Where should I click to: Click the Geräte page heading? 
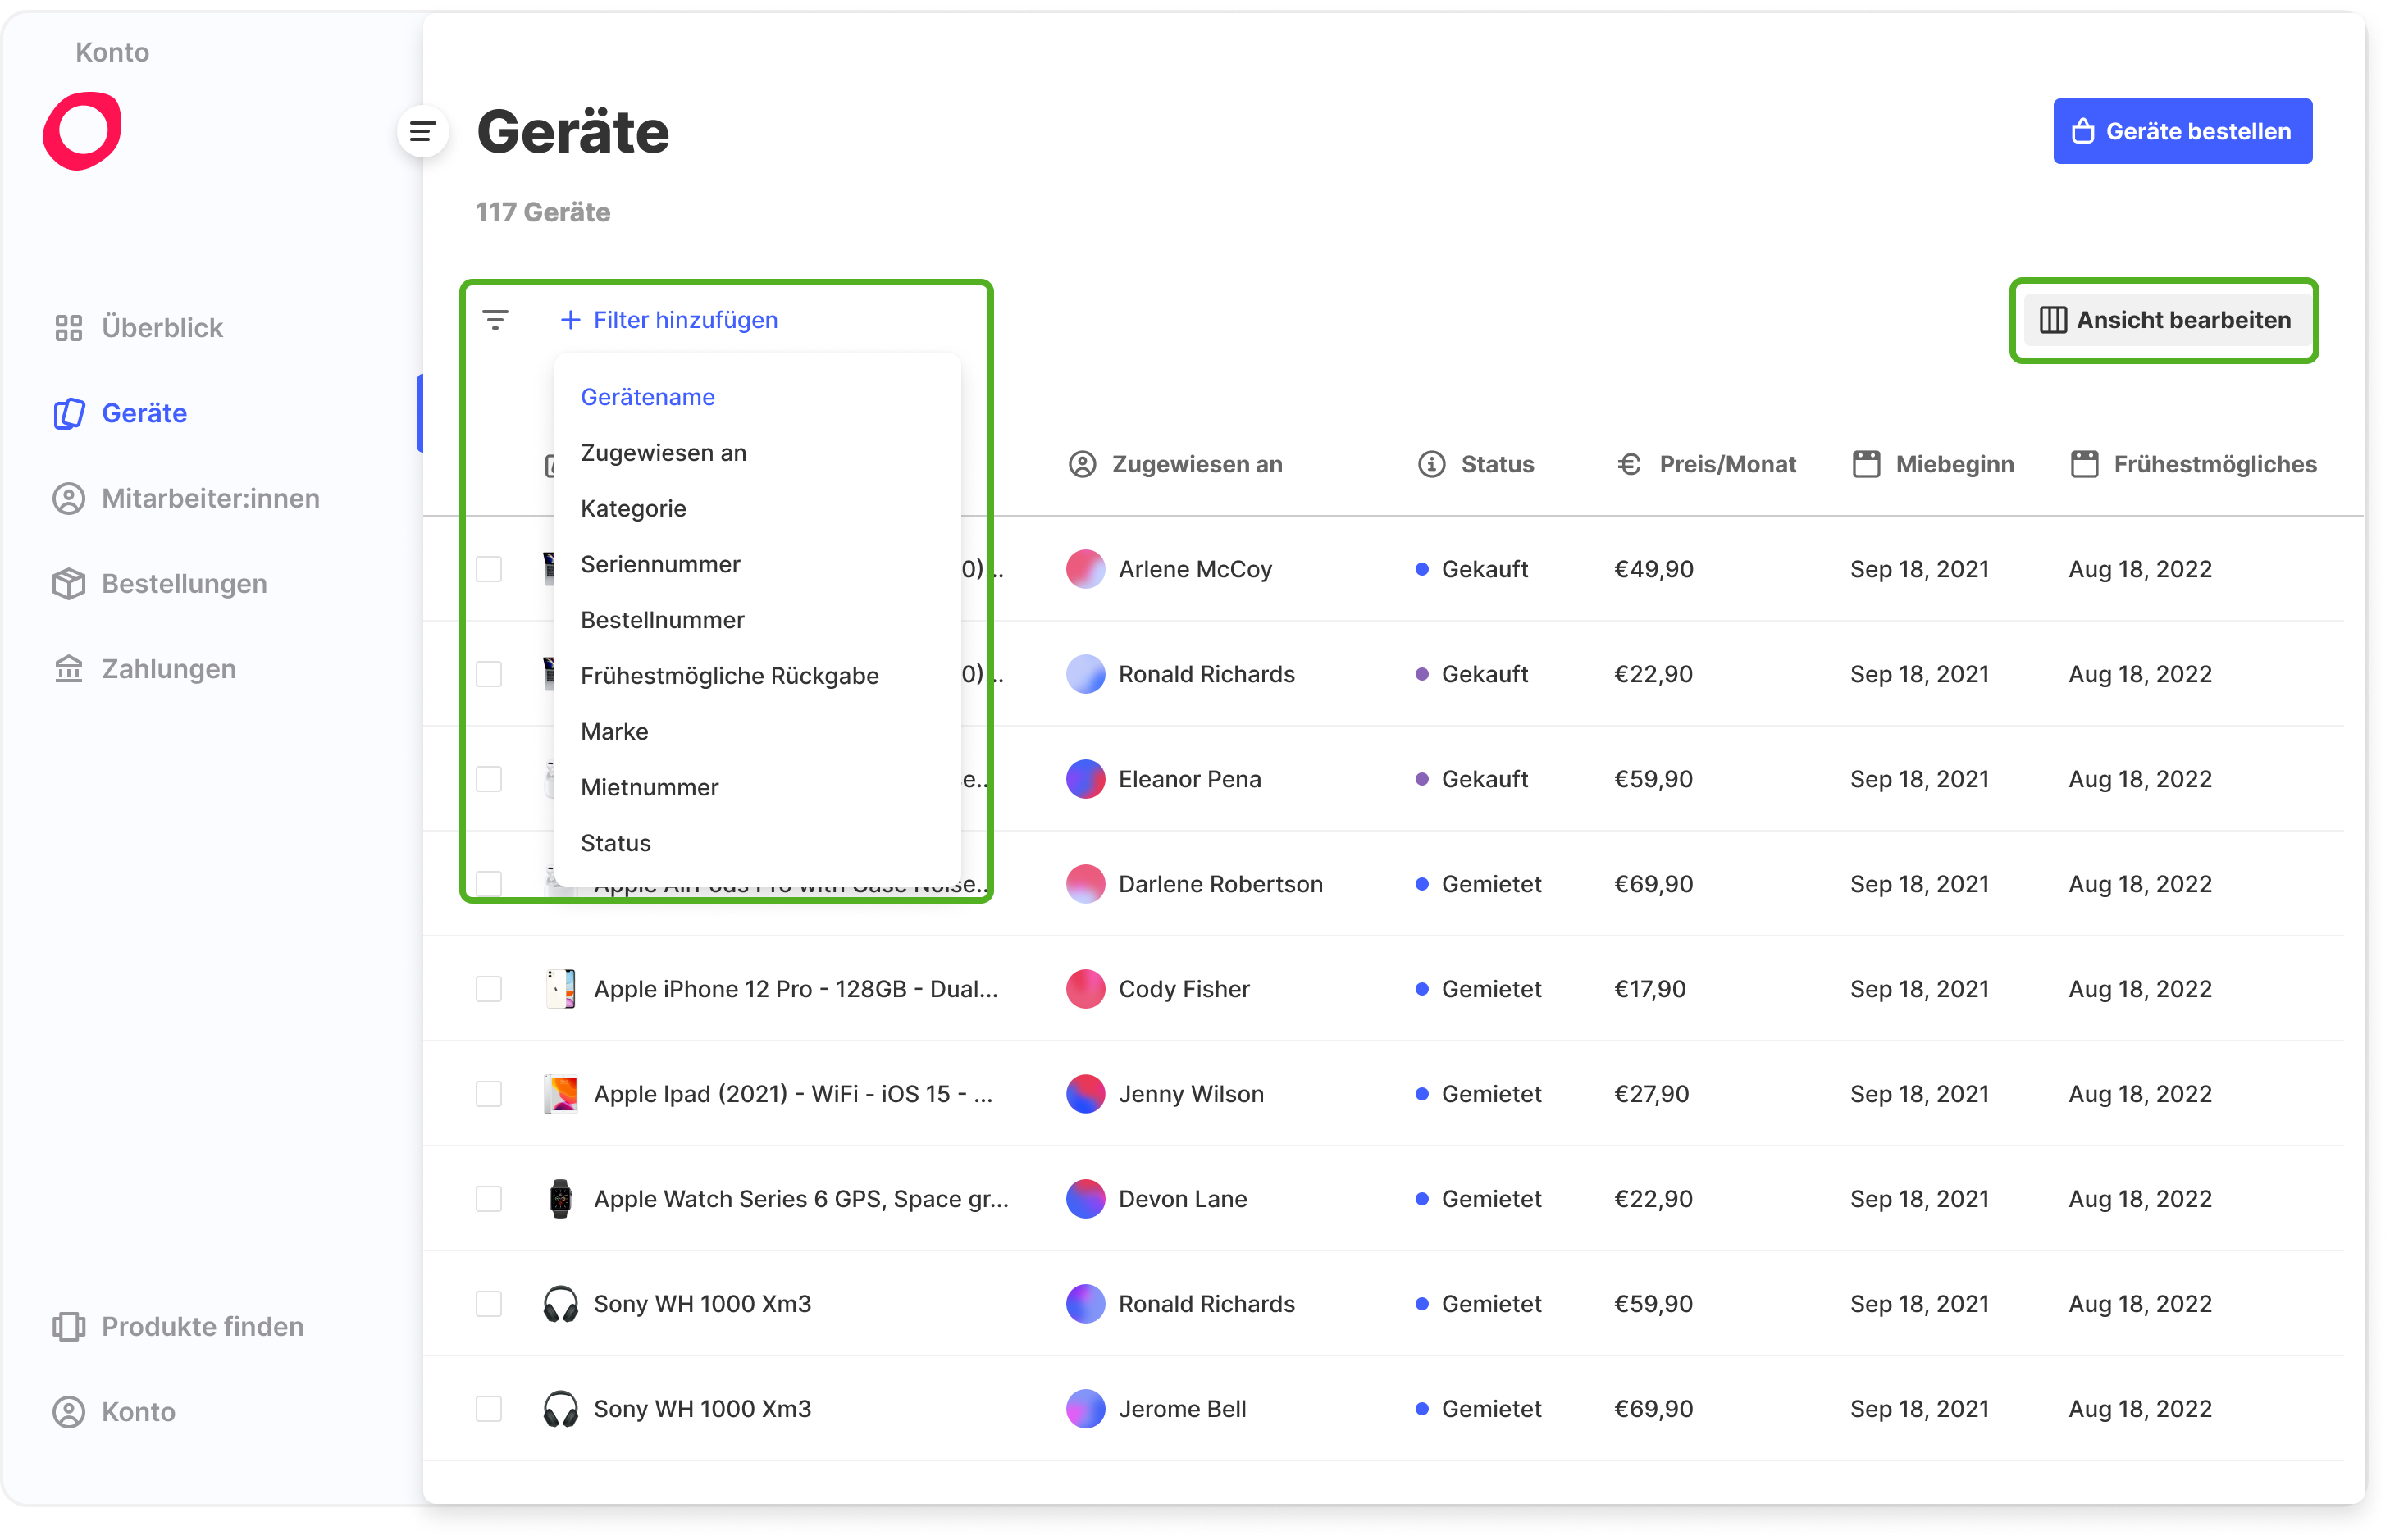573,131
